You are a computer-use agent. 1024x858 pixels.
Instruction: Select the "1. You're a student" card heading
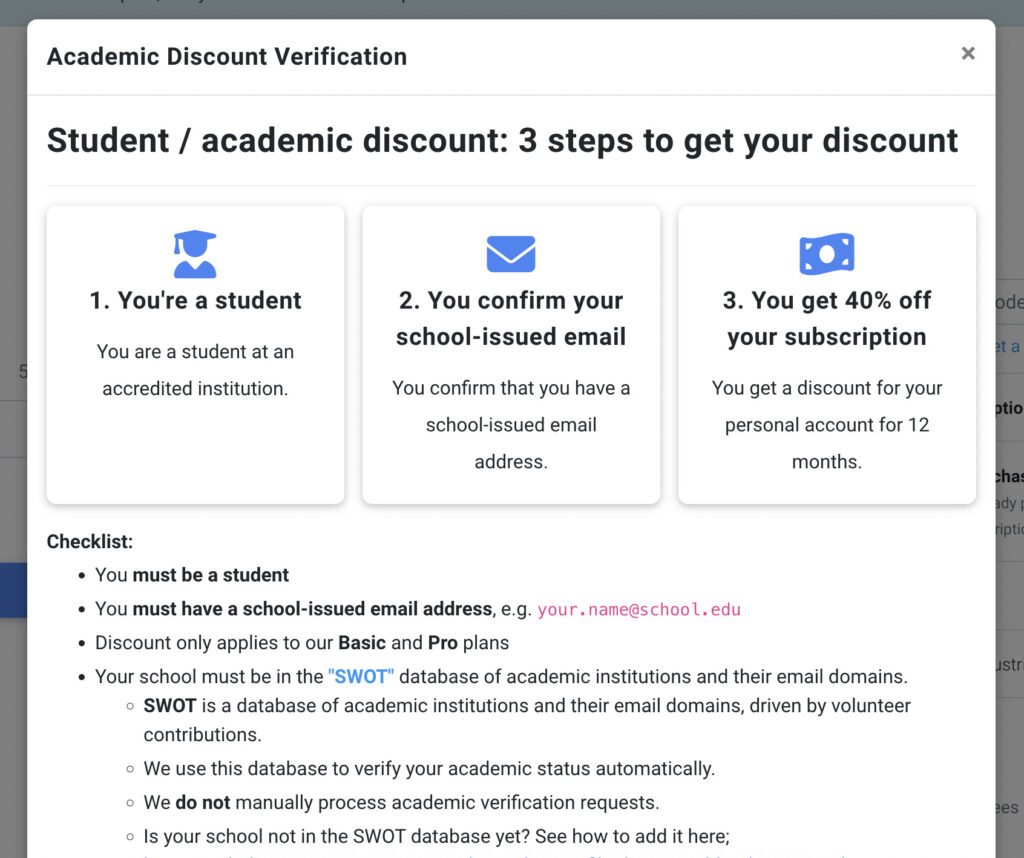[195, 300]
